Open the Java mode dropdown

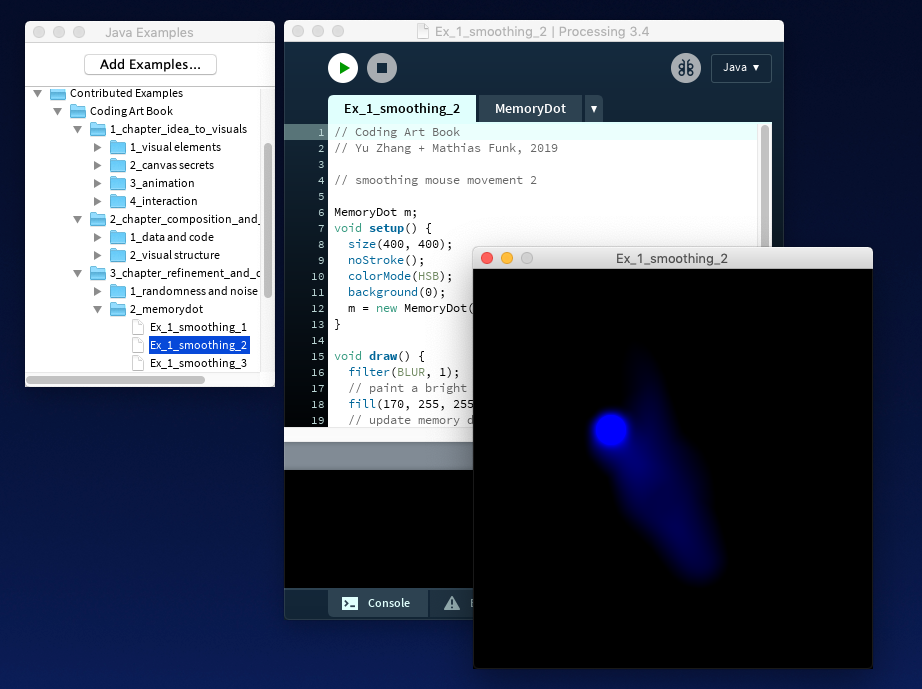[x=741, y=68]
